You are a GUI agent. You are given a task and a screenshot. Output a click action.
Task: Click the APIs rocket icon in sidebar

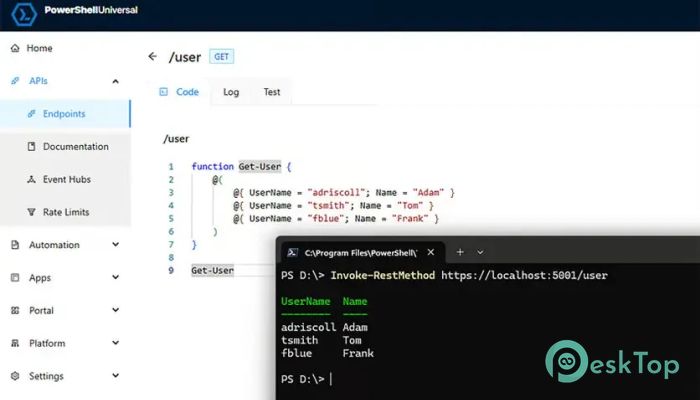(x=15, y=81)
